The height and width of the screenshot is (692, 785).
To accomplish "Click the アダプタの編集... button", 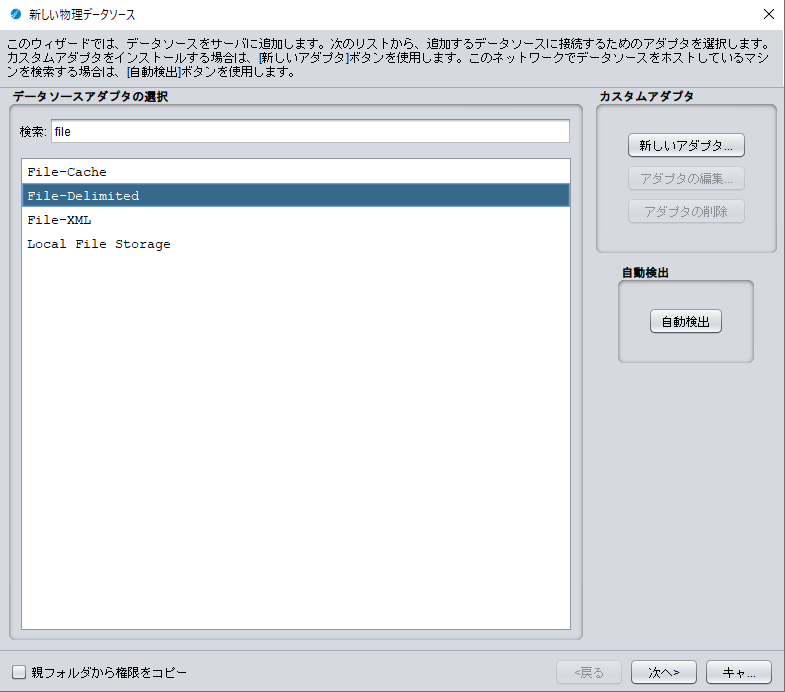I will [x=686, y=178].
